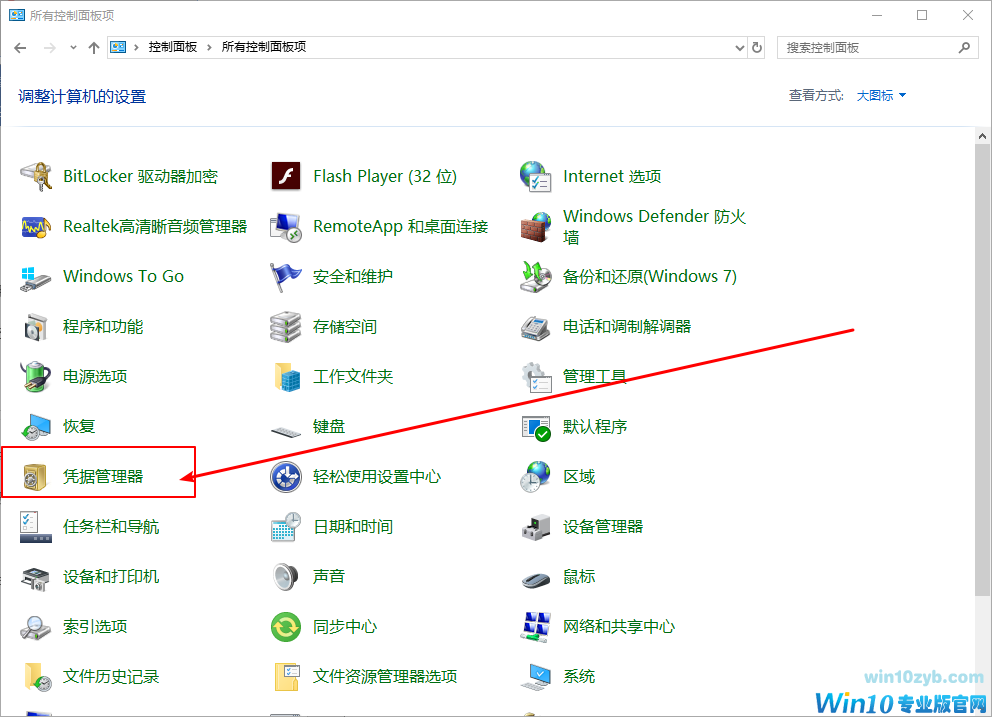The image size is (992, 717).
Task: Open the 鼠标 mouse icon
Action: [536, 577]
